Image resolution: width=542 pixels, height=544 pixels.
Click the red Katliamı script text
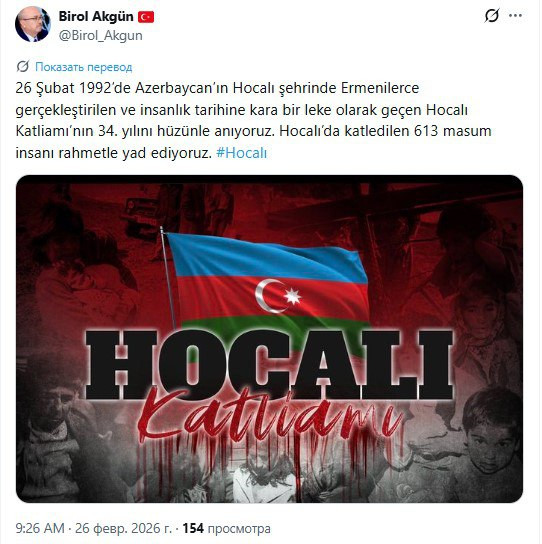click(x=271, y=416)
